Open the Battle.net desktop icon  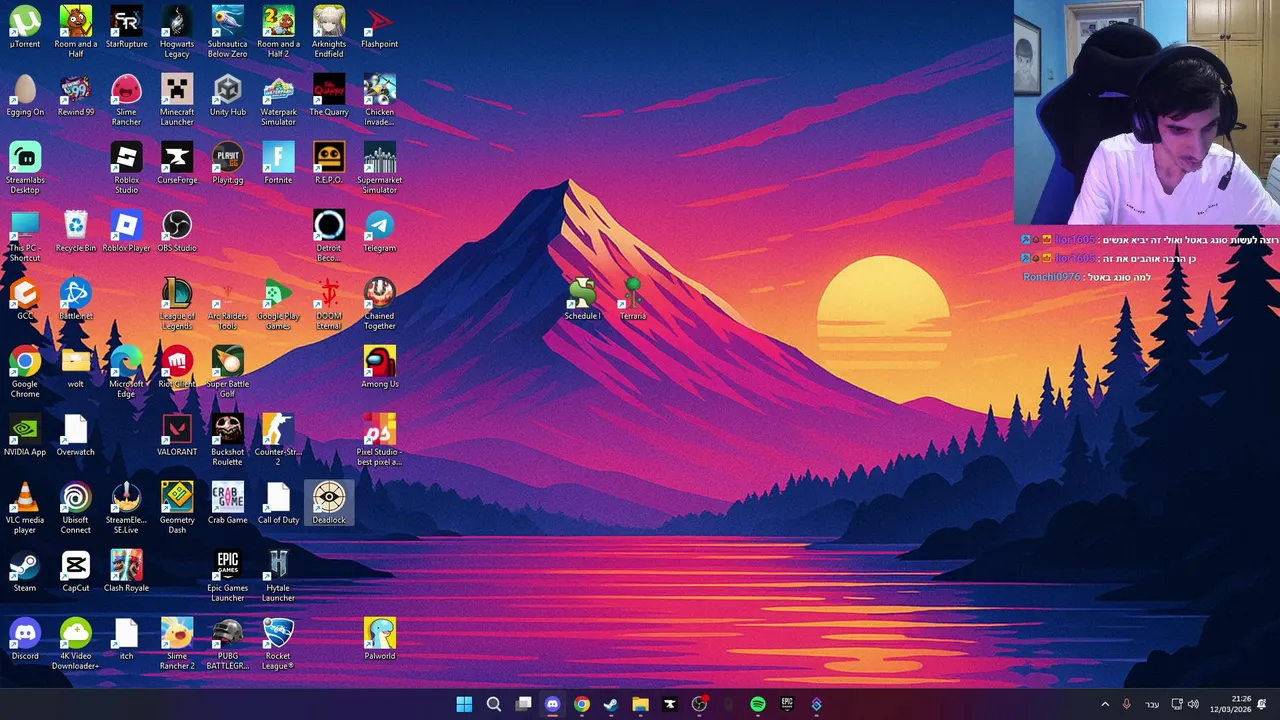click(76, 299)
